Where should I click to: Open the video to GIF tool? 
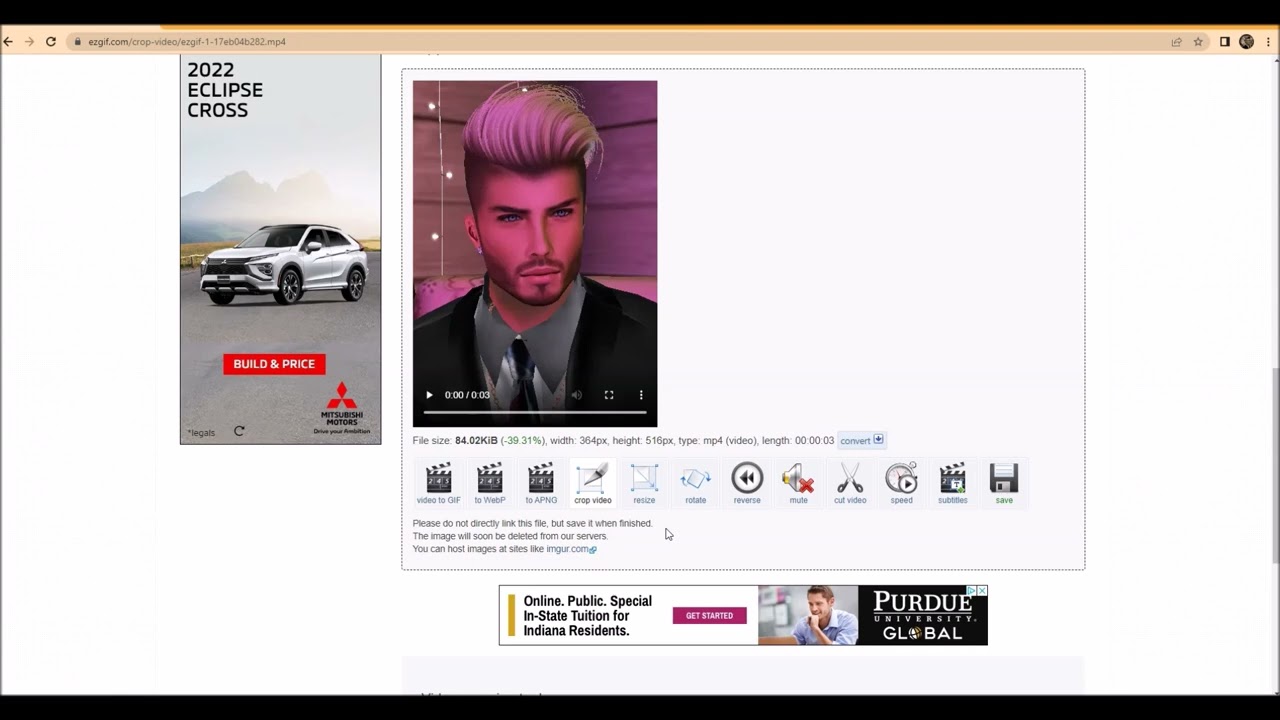tap(438, 483)
